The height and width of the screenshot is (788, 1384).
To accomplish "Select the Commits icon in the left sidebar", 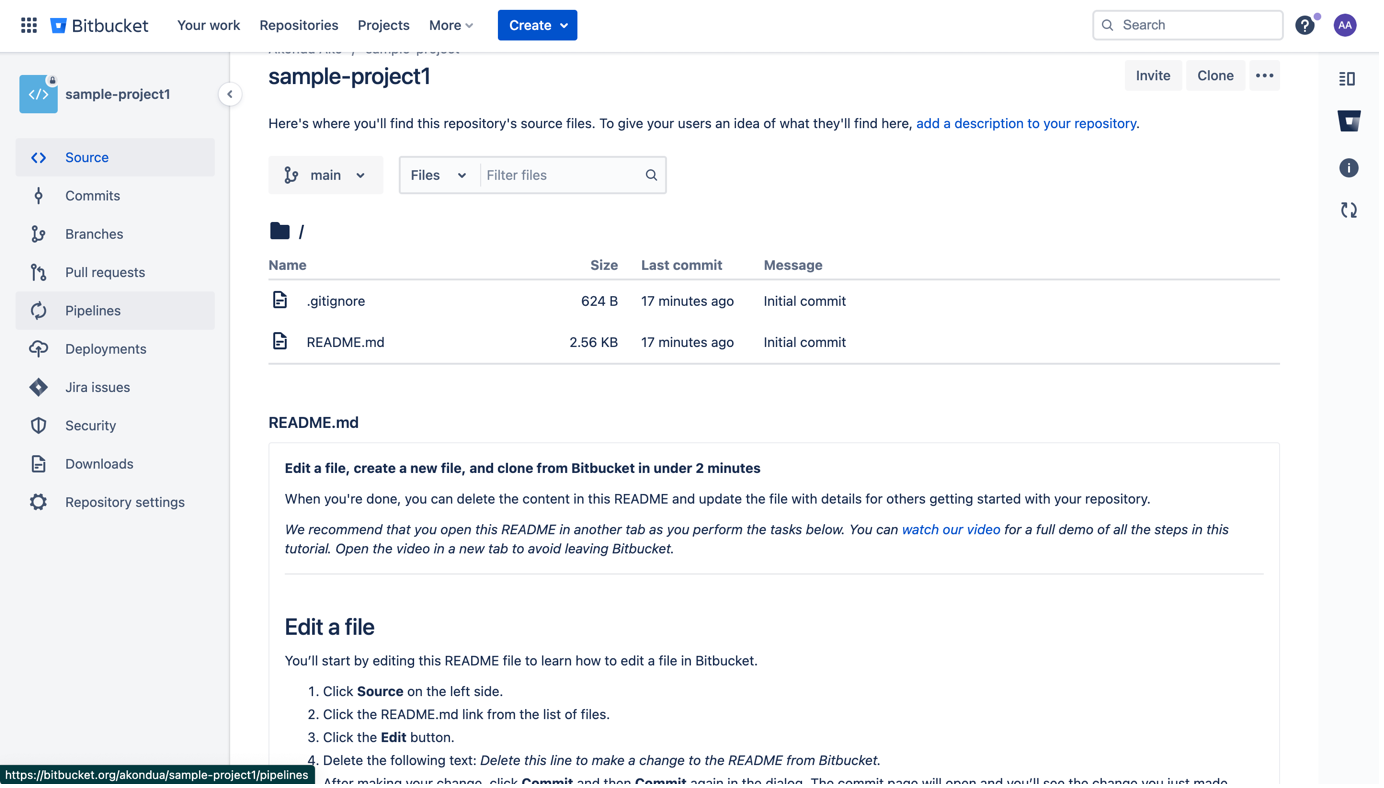I will (x=37, y=195).
